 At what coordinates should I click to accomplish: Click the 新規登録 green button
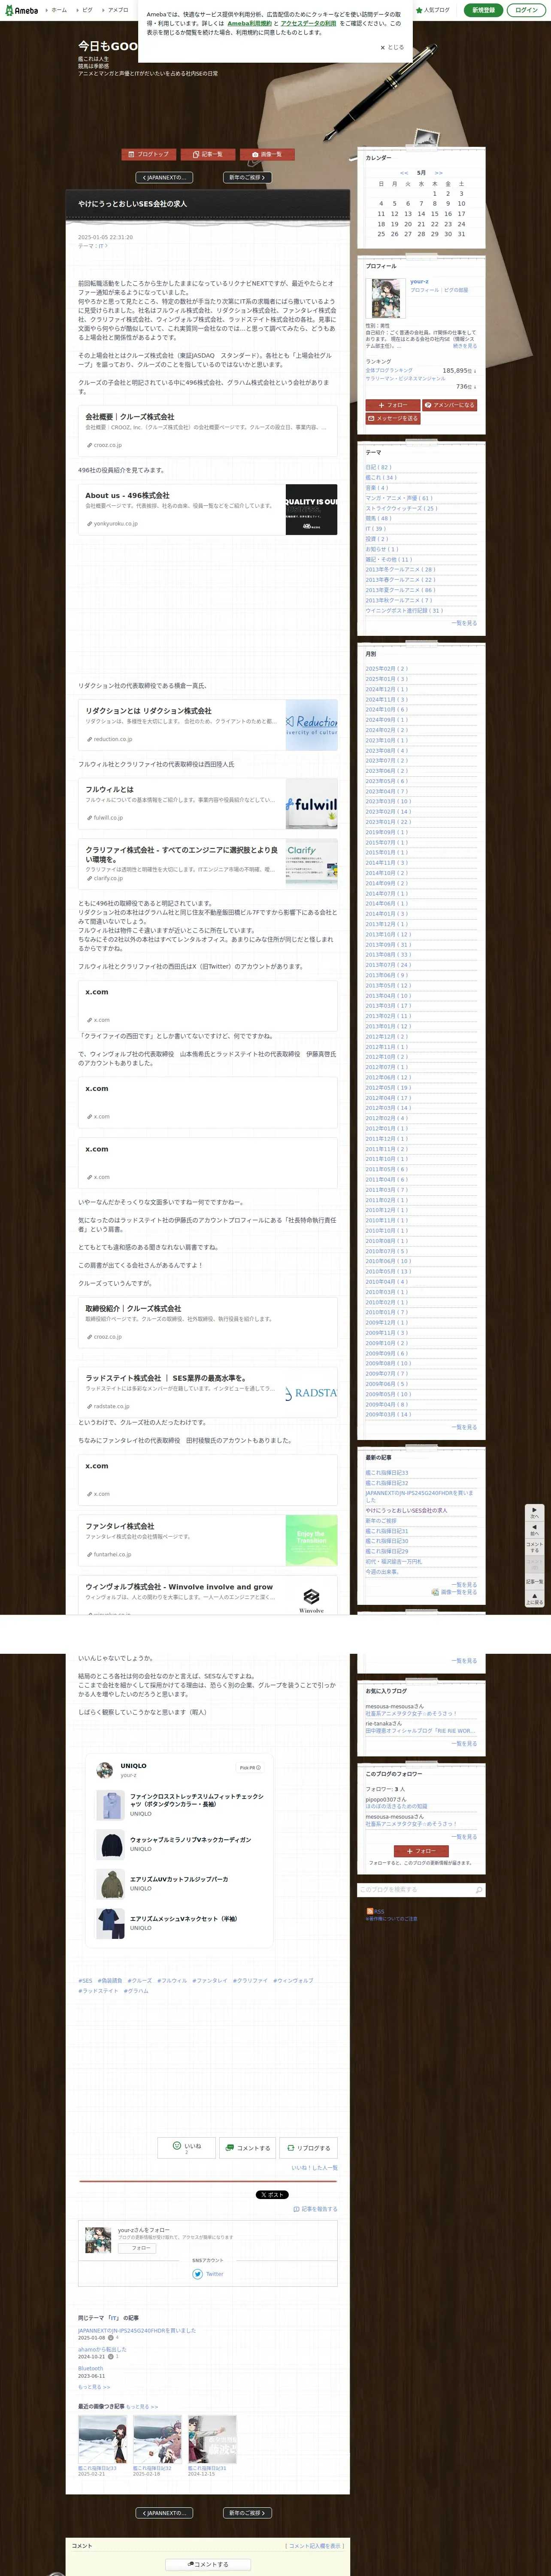[483, 10]
